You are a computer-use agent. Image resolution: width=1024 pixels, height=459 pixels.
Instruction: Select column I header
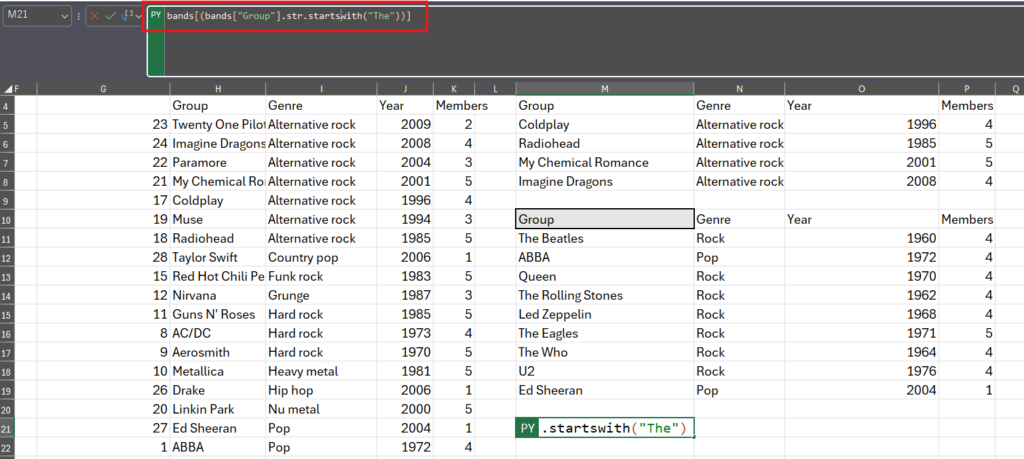[321, 88]
